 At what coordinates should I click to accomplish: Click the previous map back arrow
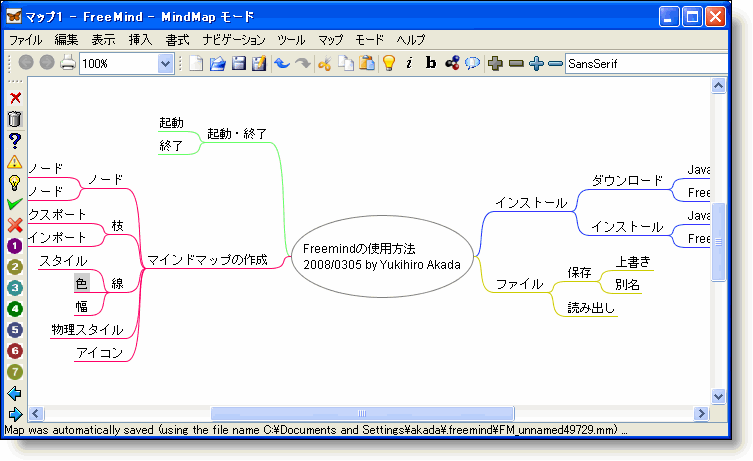[26, 63]
